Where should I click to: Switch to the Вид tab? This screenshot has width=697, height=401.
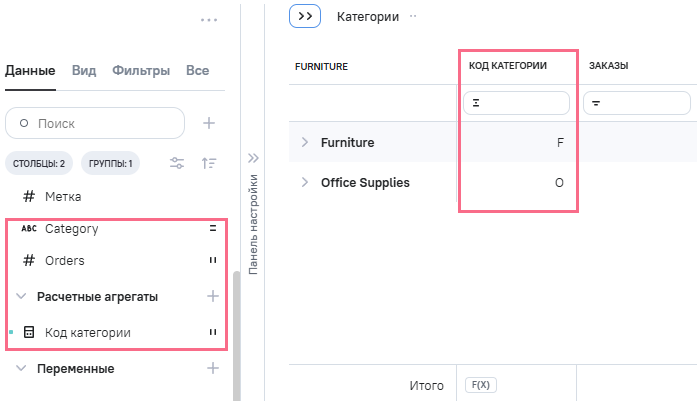pyautogui.click(x=84, y=71)
